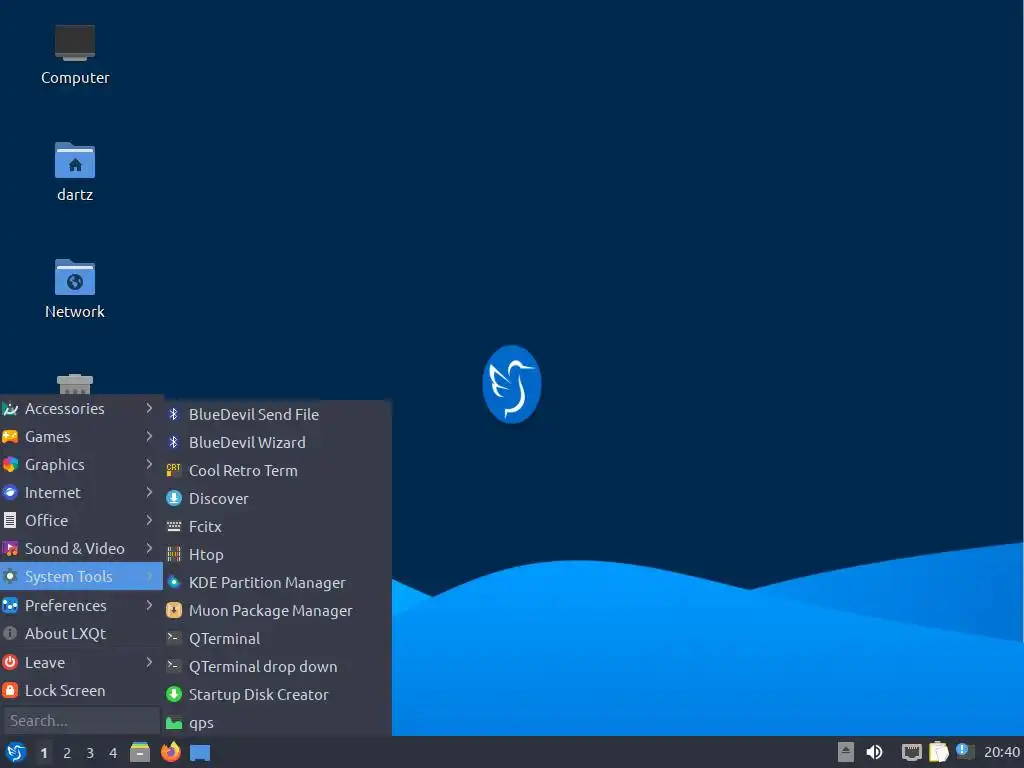The width and height of the screenshot is (1024, 768).
Task: Click the Cool Retro Term CRT icon
Action: pyautogui.click(x=173, y=470)
